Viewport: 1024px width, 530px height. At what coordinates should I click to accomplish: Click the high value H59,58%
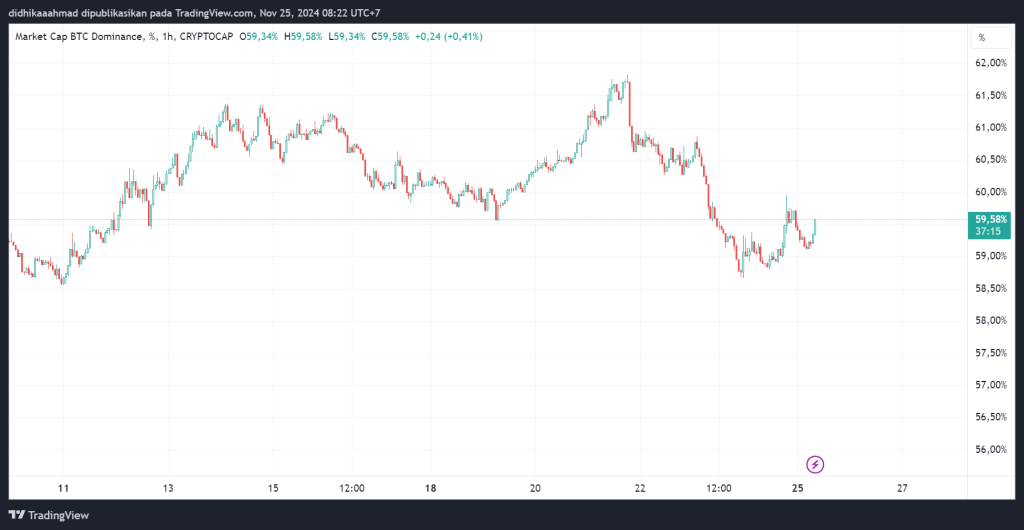(303, 37)
